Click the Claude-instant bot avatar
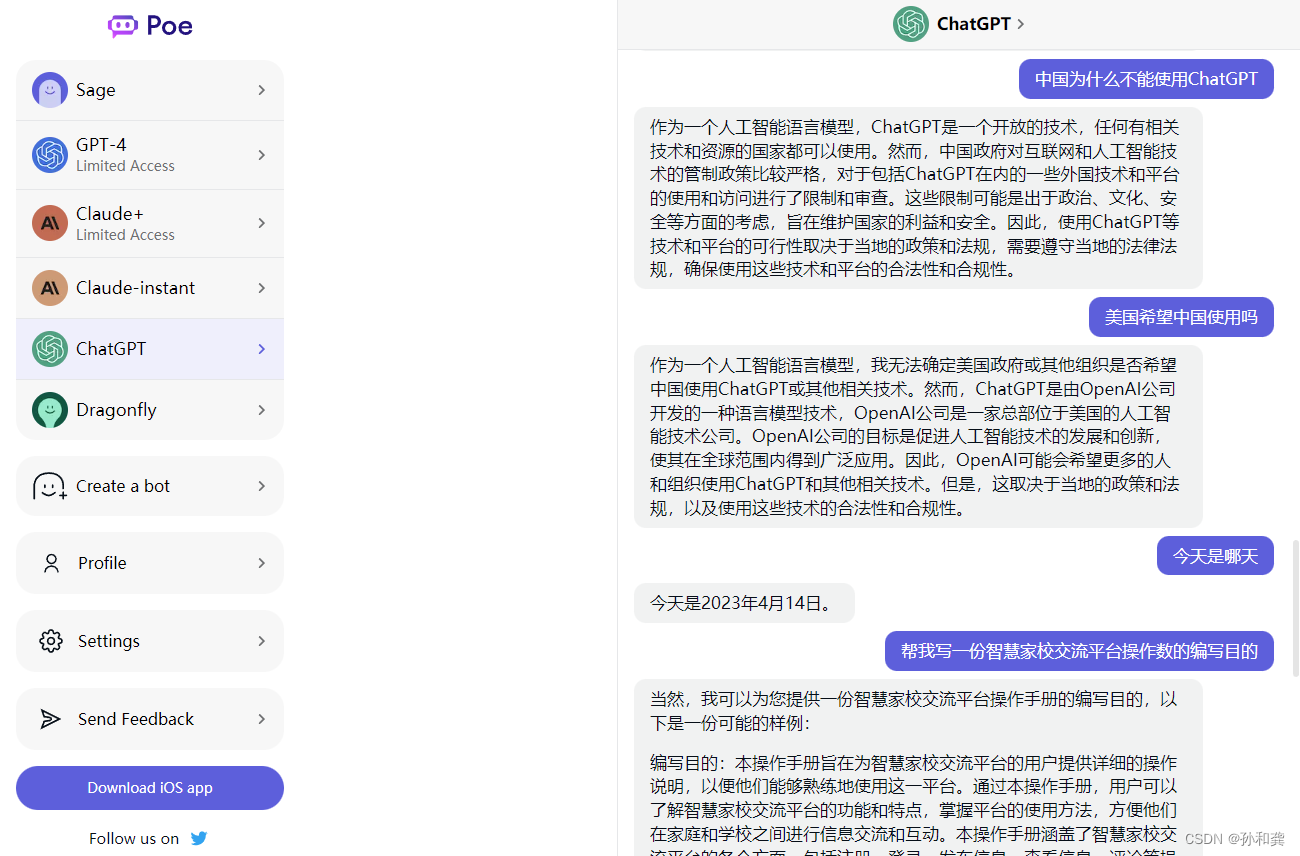1300x856 pixels. (50, 288)
